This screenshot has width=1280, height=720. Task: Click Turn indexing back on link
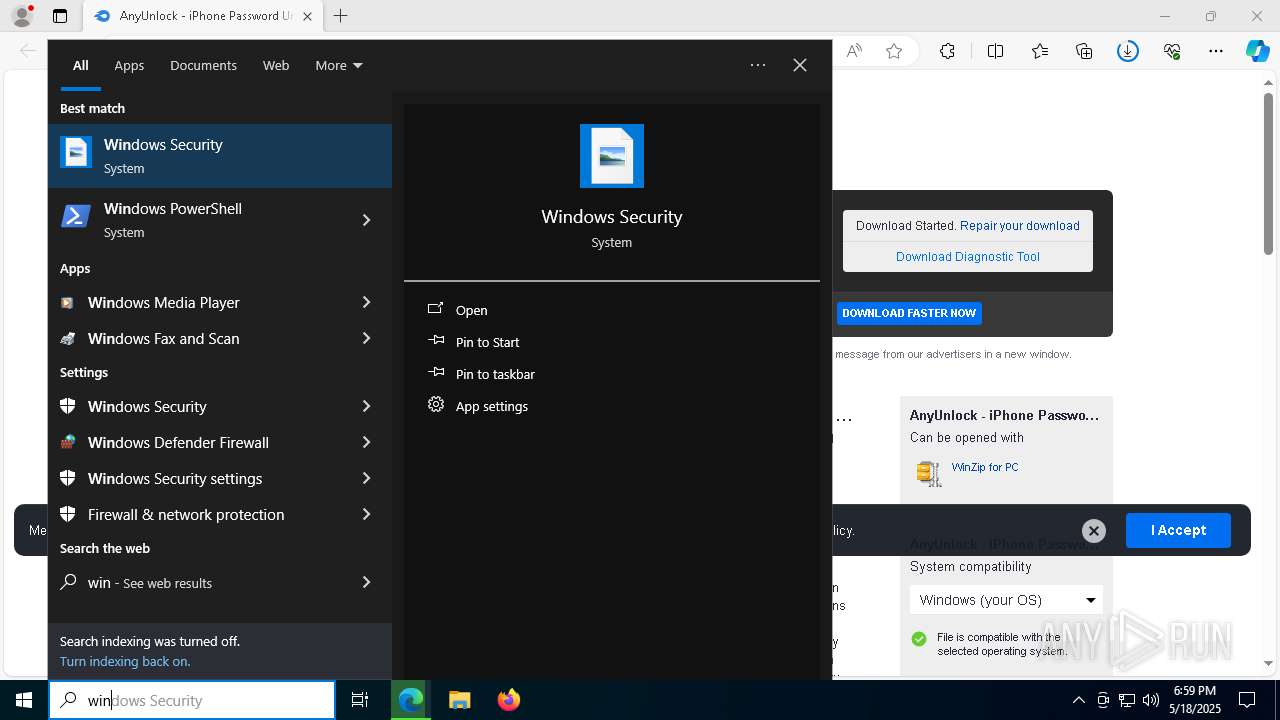click(125, 661)
